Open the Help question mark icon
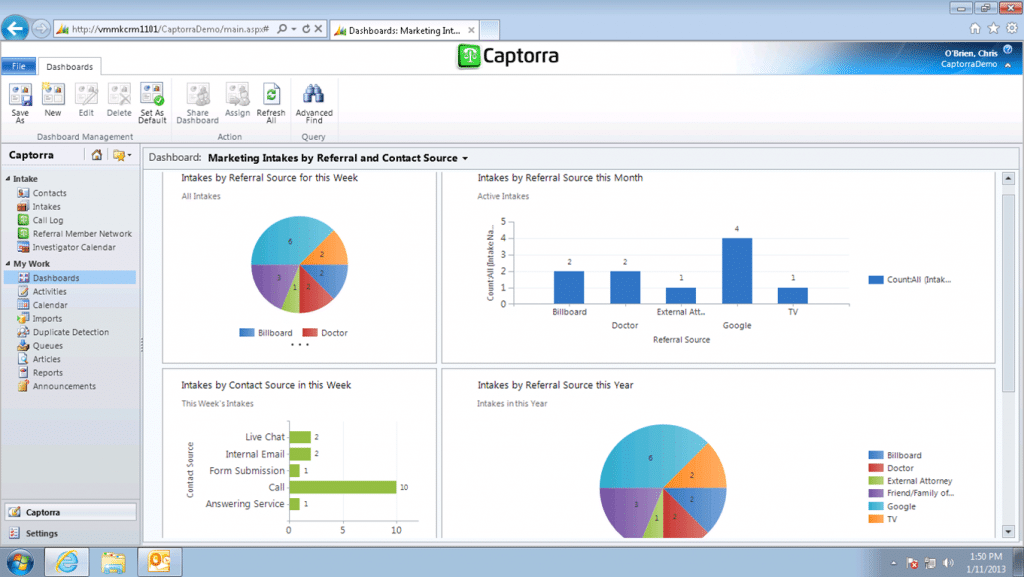The image size is (1024, 577). (1008, 50)
